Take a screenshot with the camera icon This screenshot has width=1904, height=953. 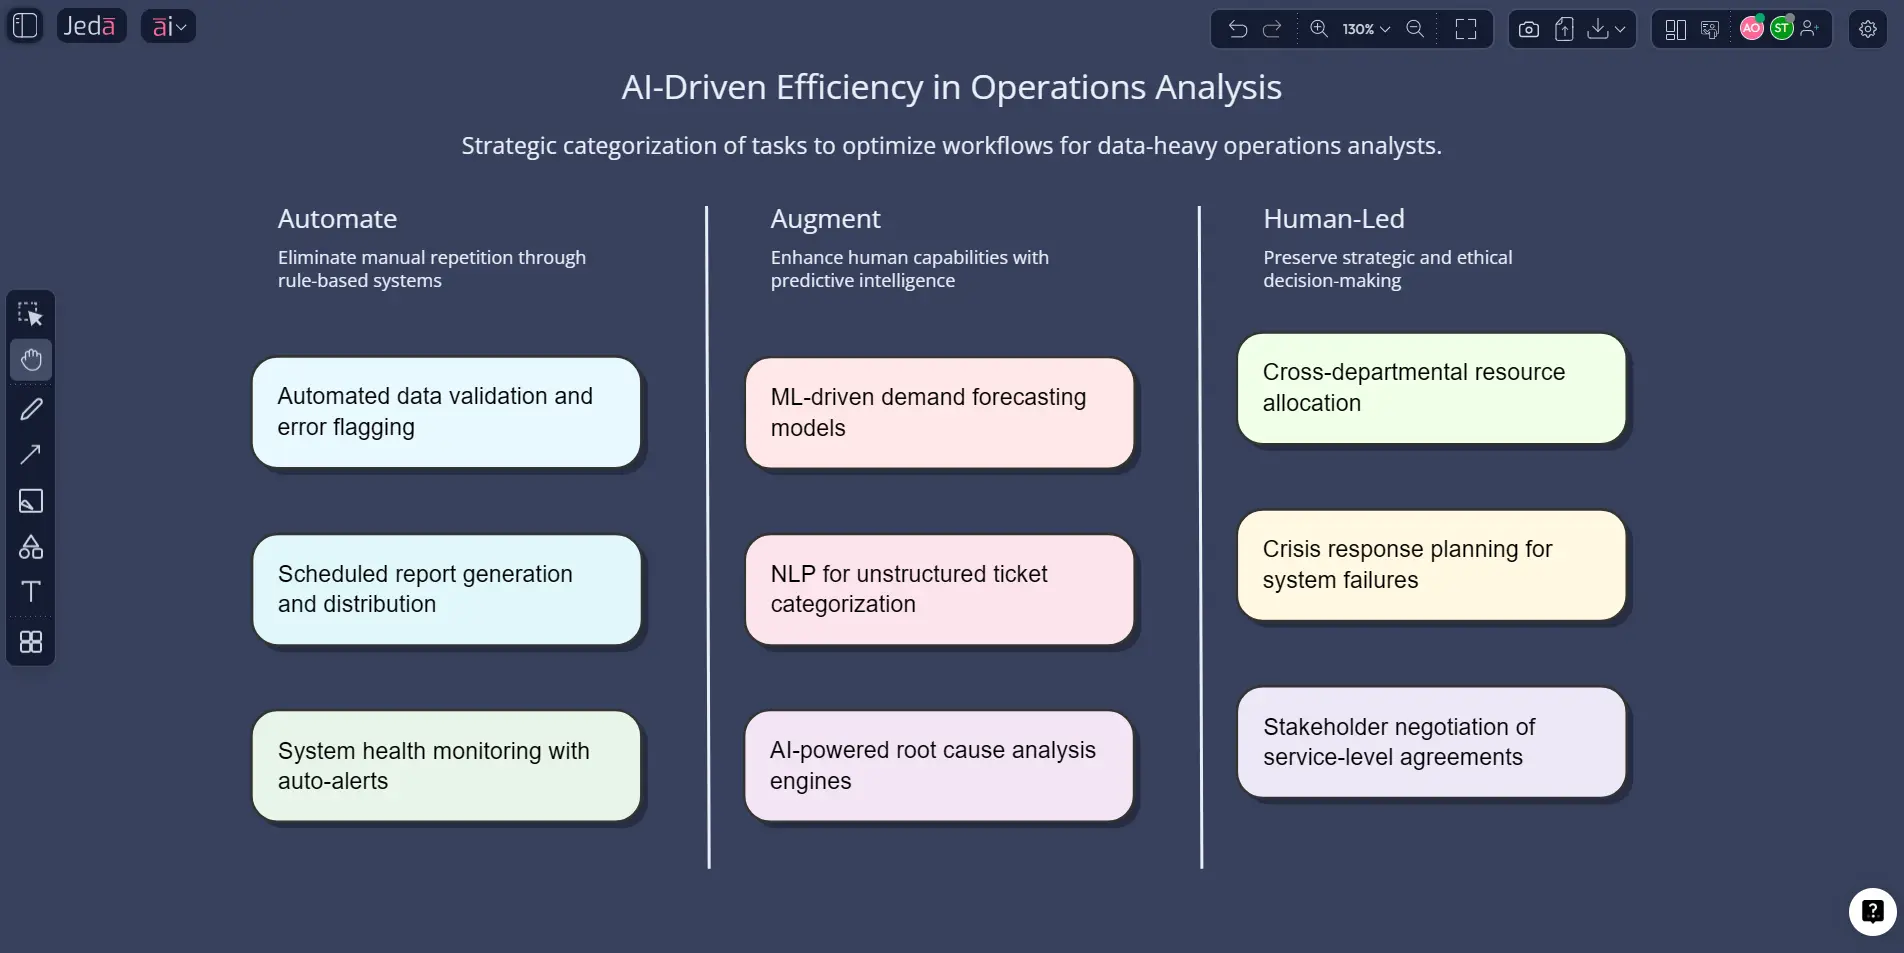coord(1529,29)
